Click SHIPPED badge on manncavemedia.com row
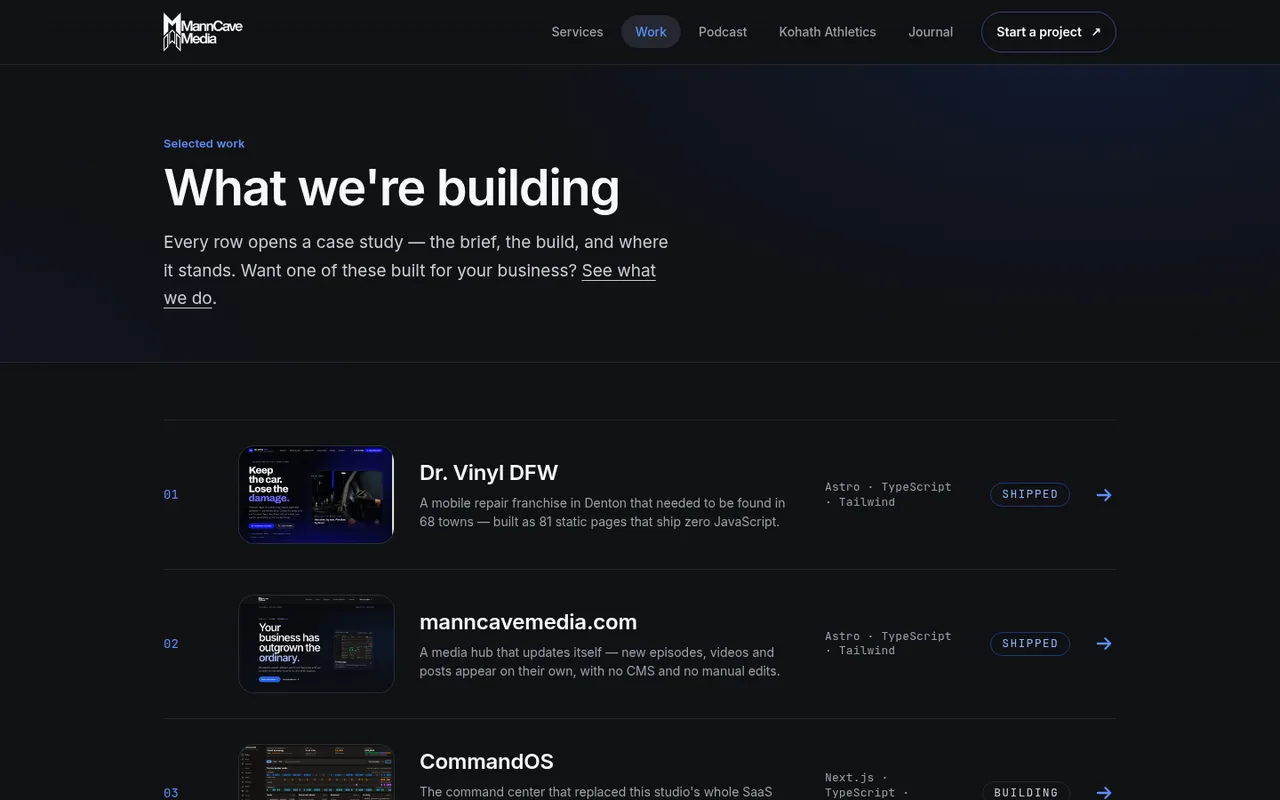The width and height of the screenshot is (1280, 800). pyautogui.click(x=1030, y=643)
